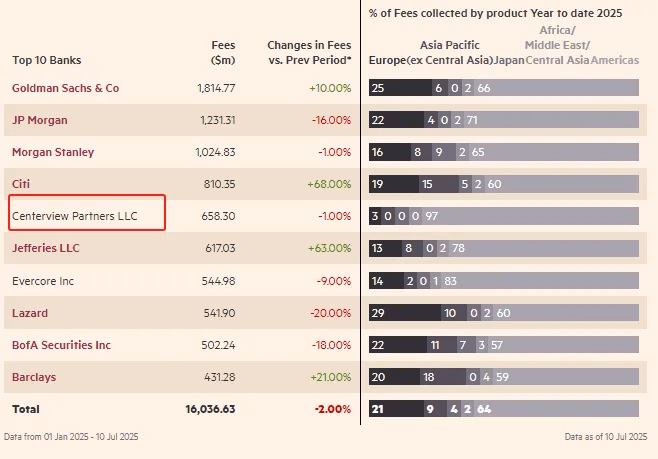The image size is (658, 459).
Task: Click the Asia Pacific legend label
Action: [450, 52]
